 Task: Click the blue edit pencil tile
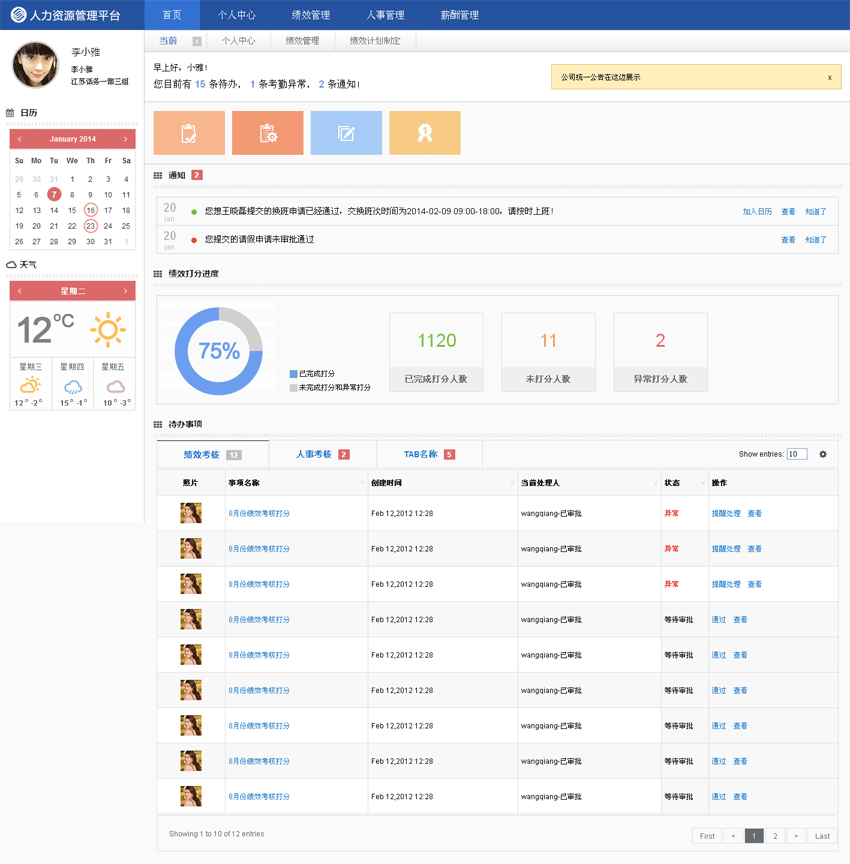coord(346,133)
